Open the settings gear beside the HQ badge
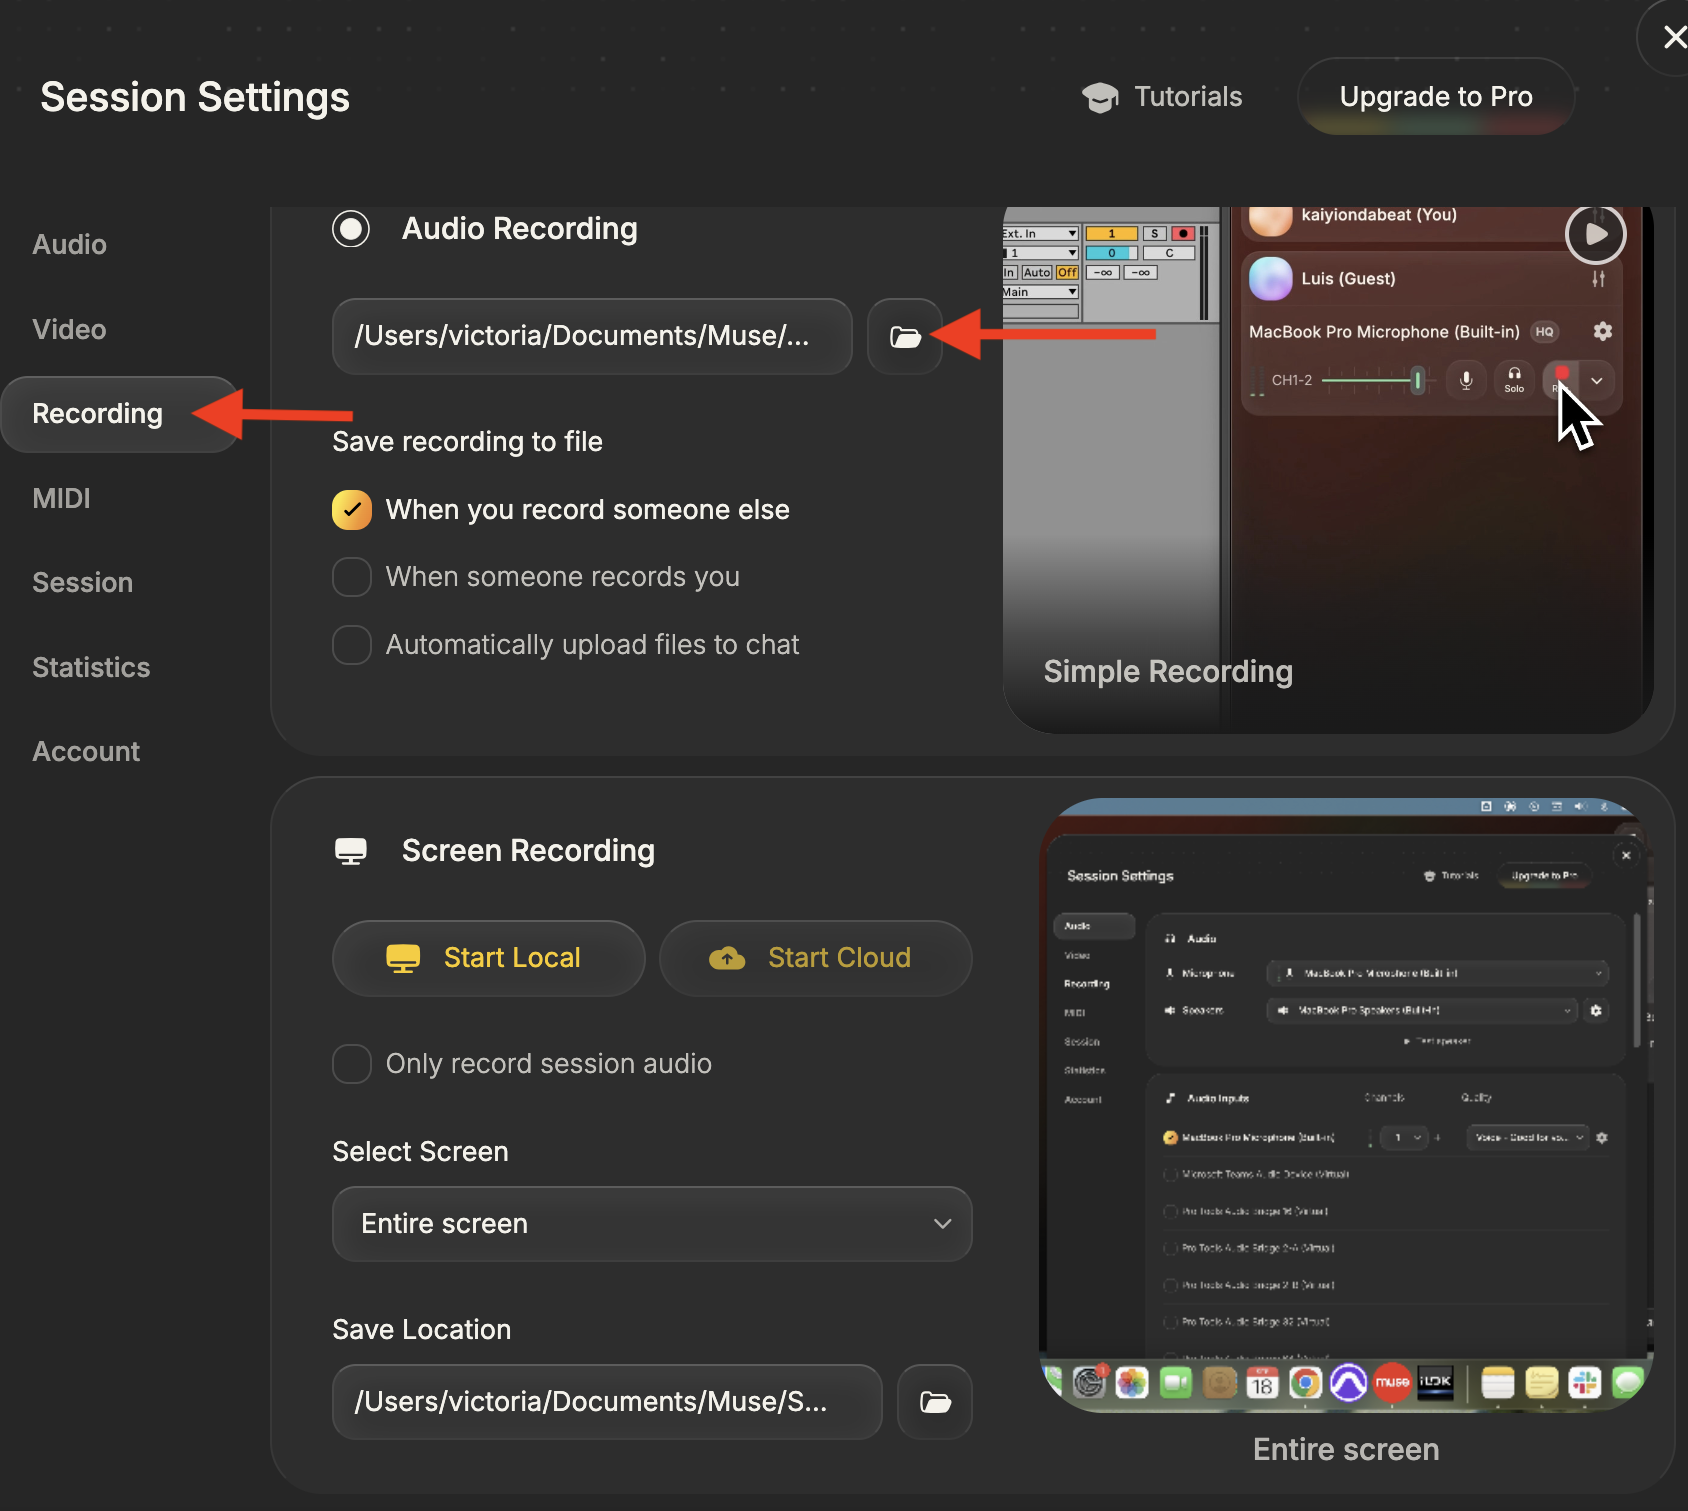Viewport: 1688px width, 1511px height. click(x=1602, y=331)
